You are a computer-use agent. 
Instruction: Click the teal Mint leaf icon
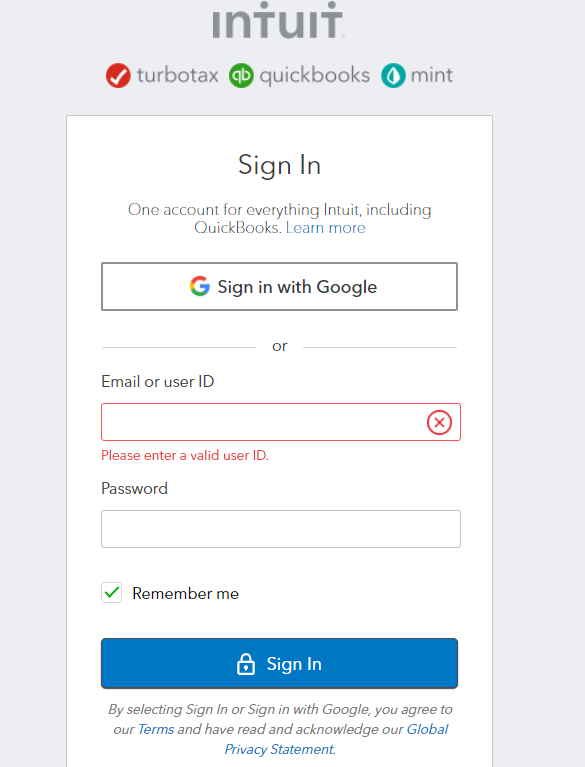tap(393, 75)
